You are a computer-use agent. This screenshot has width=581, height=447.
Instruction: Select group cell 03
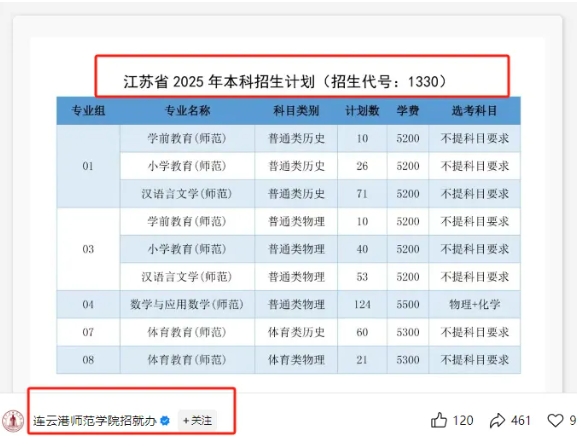(88, 249)
